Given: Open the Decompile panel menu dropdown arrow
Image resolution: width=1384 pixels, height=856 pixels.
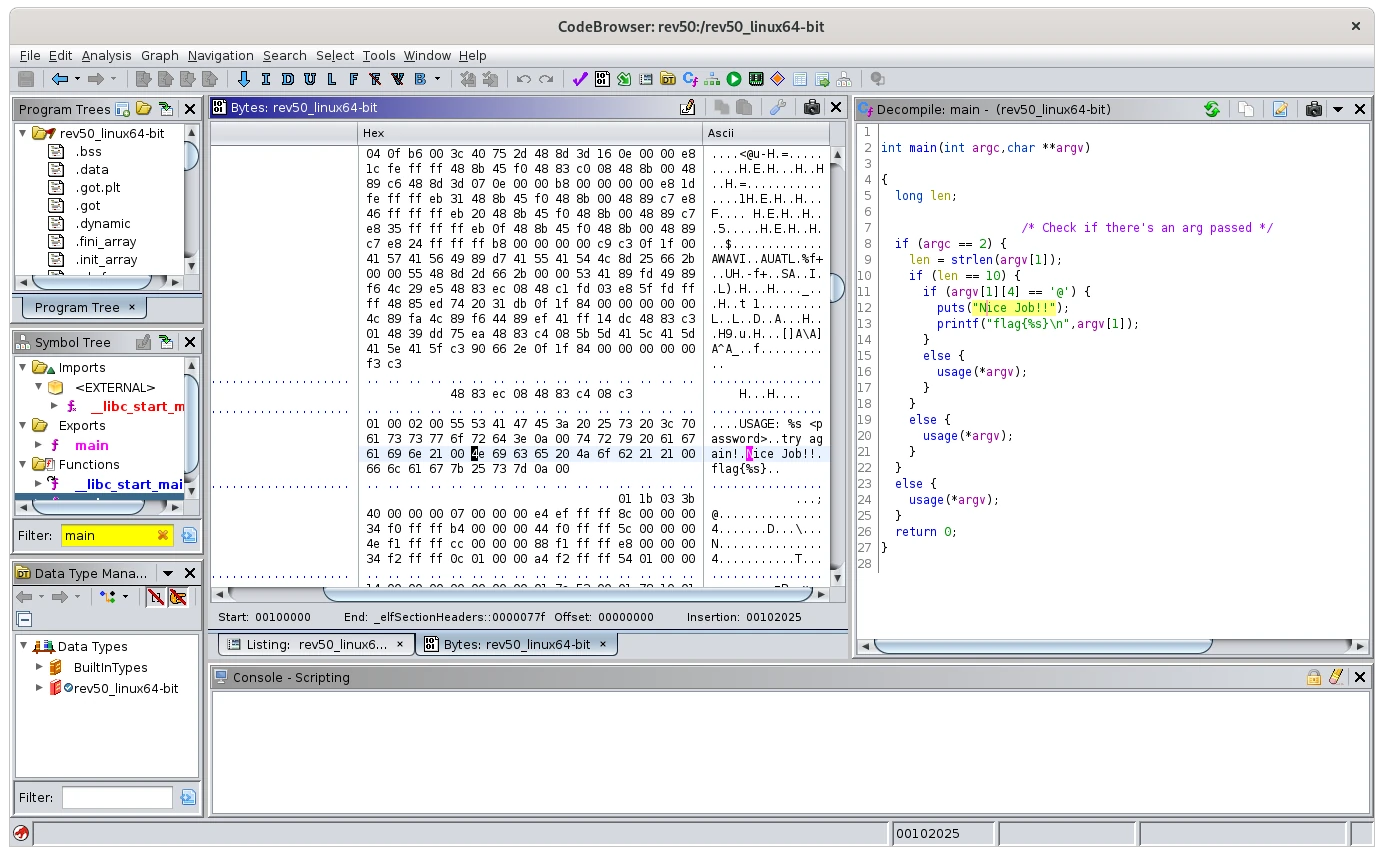Looking at the screenshot, I should (x=1338, y=109).
